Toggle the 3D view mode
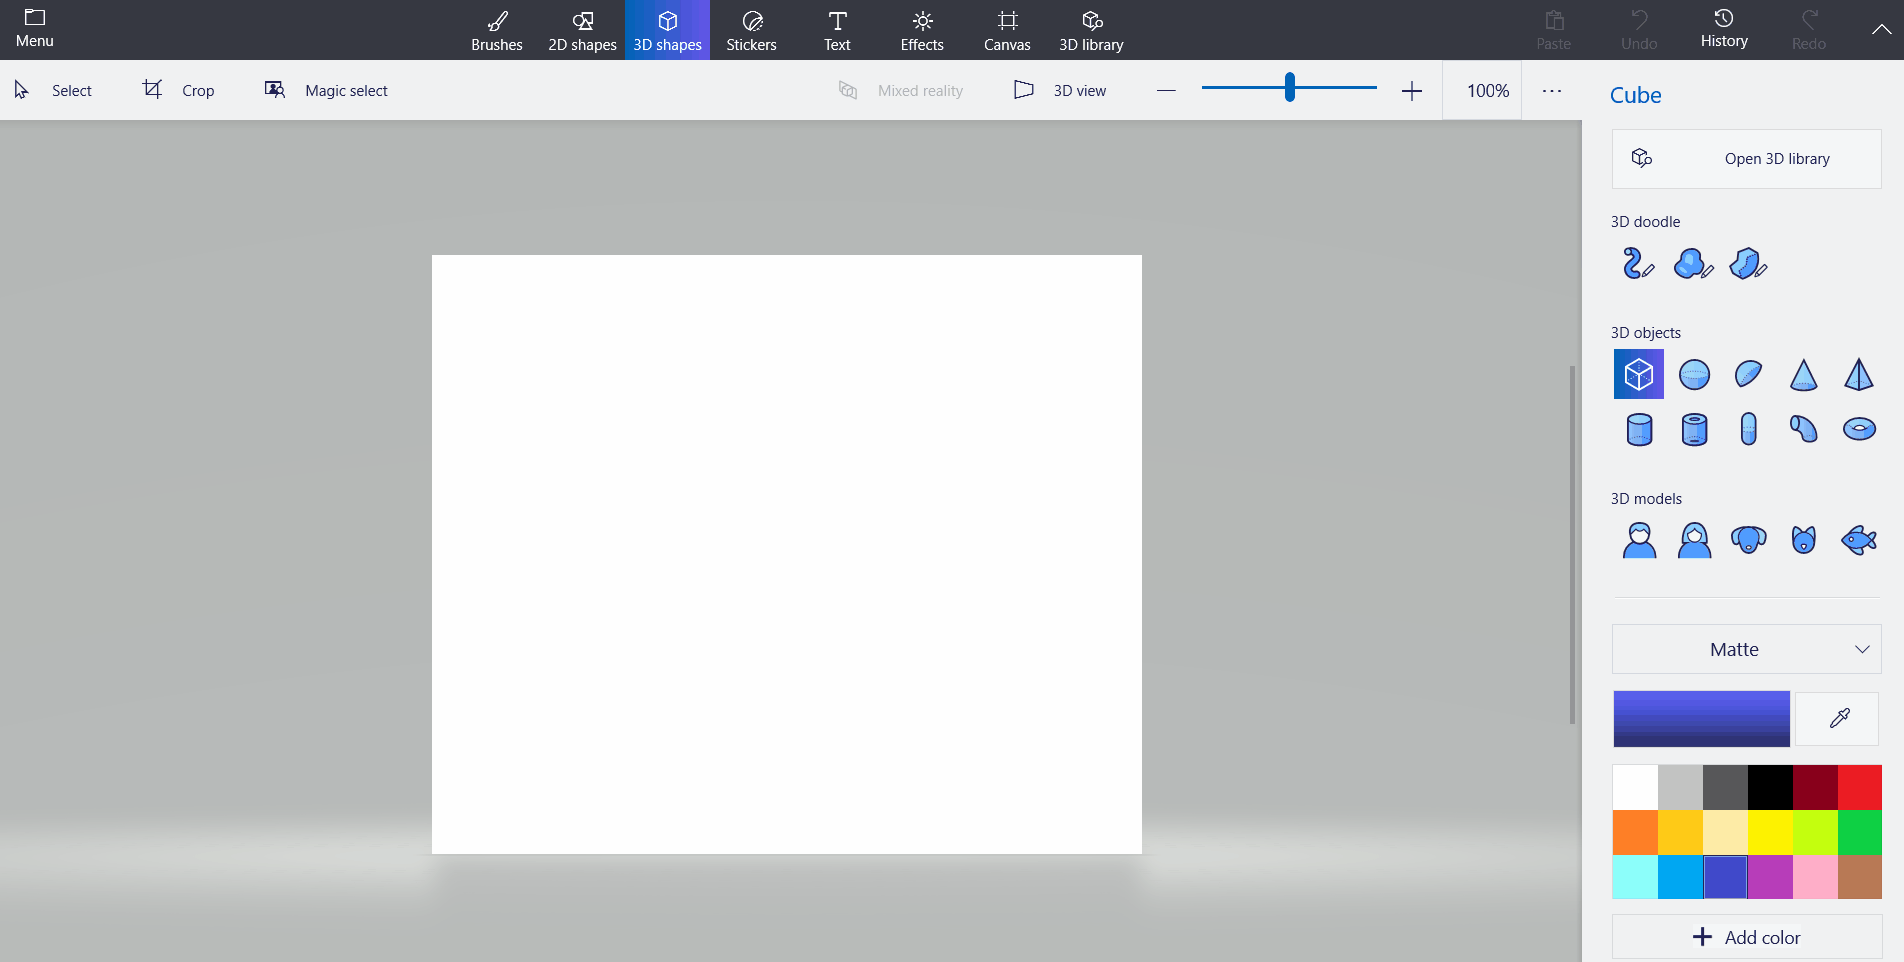The image size is (1904, 962). pos(1060,90)
